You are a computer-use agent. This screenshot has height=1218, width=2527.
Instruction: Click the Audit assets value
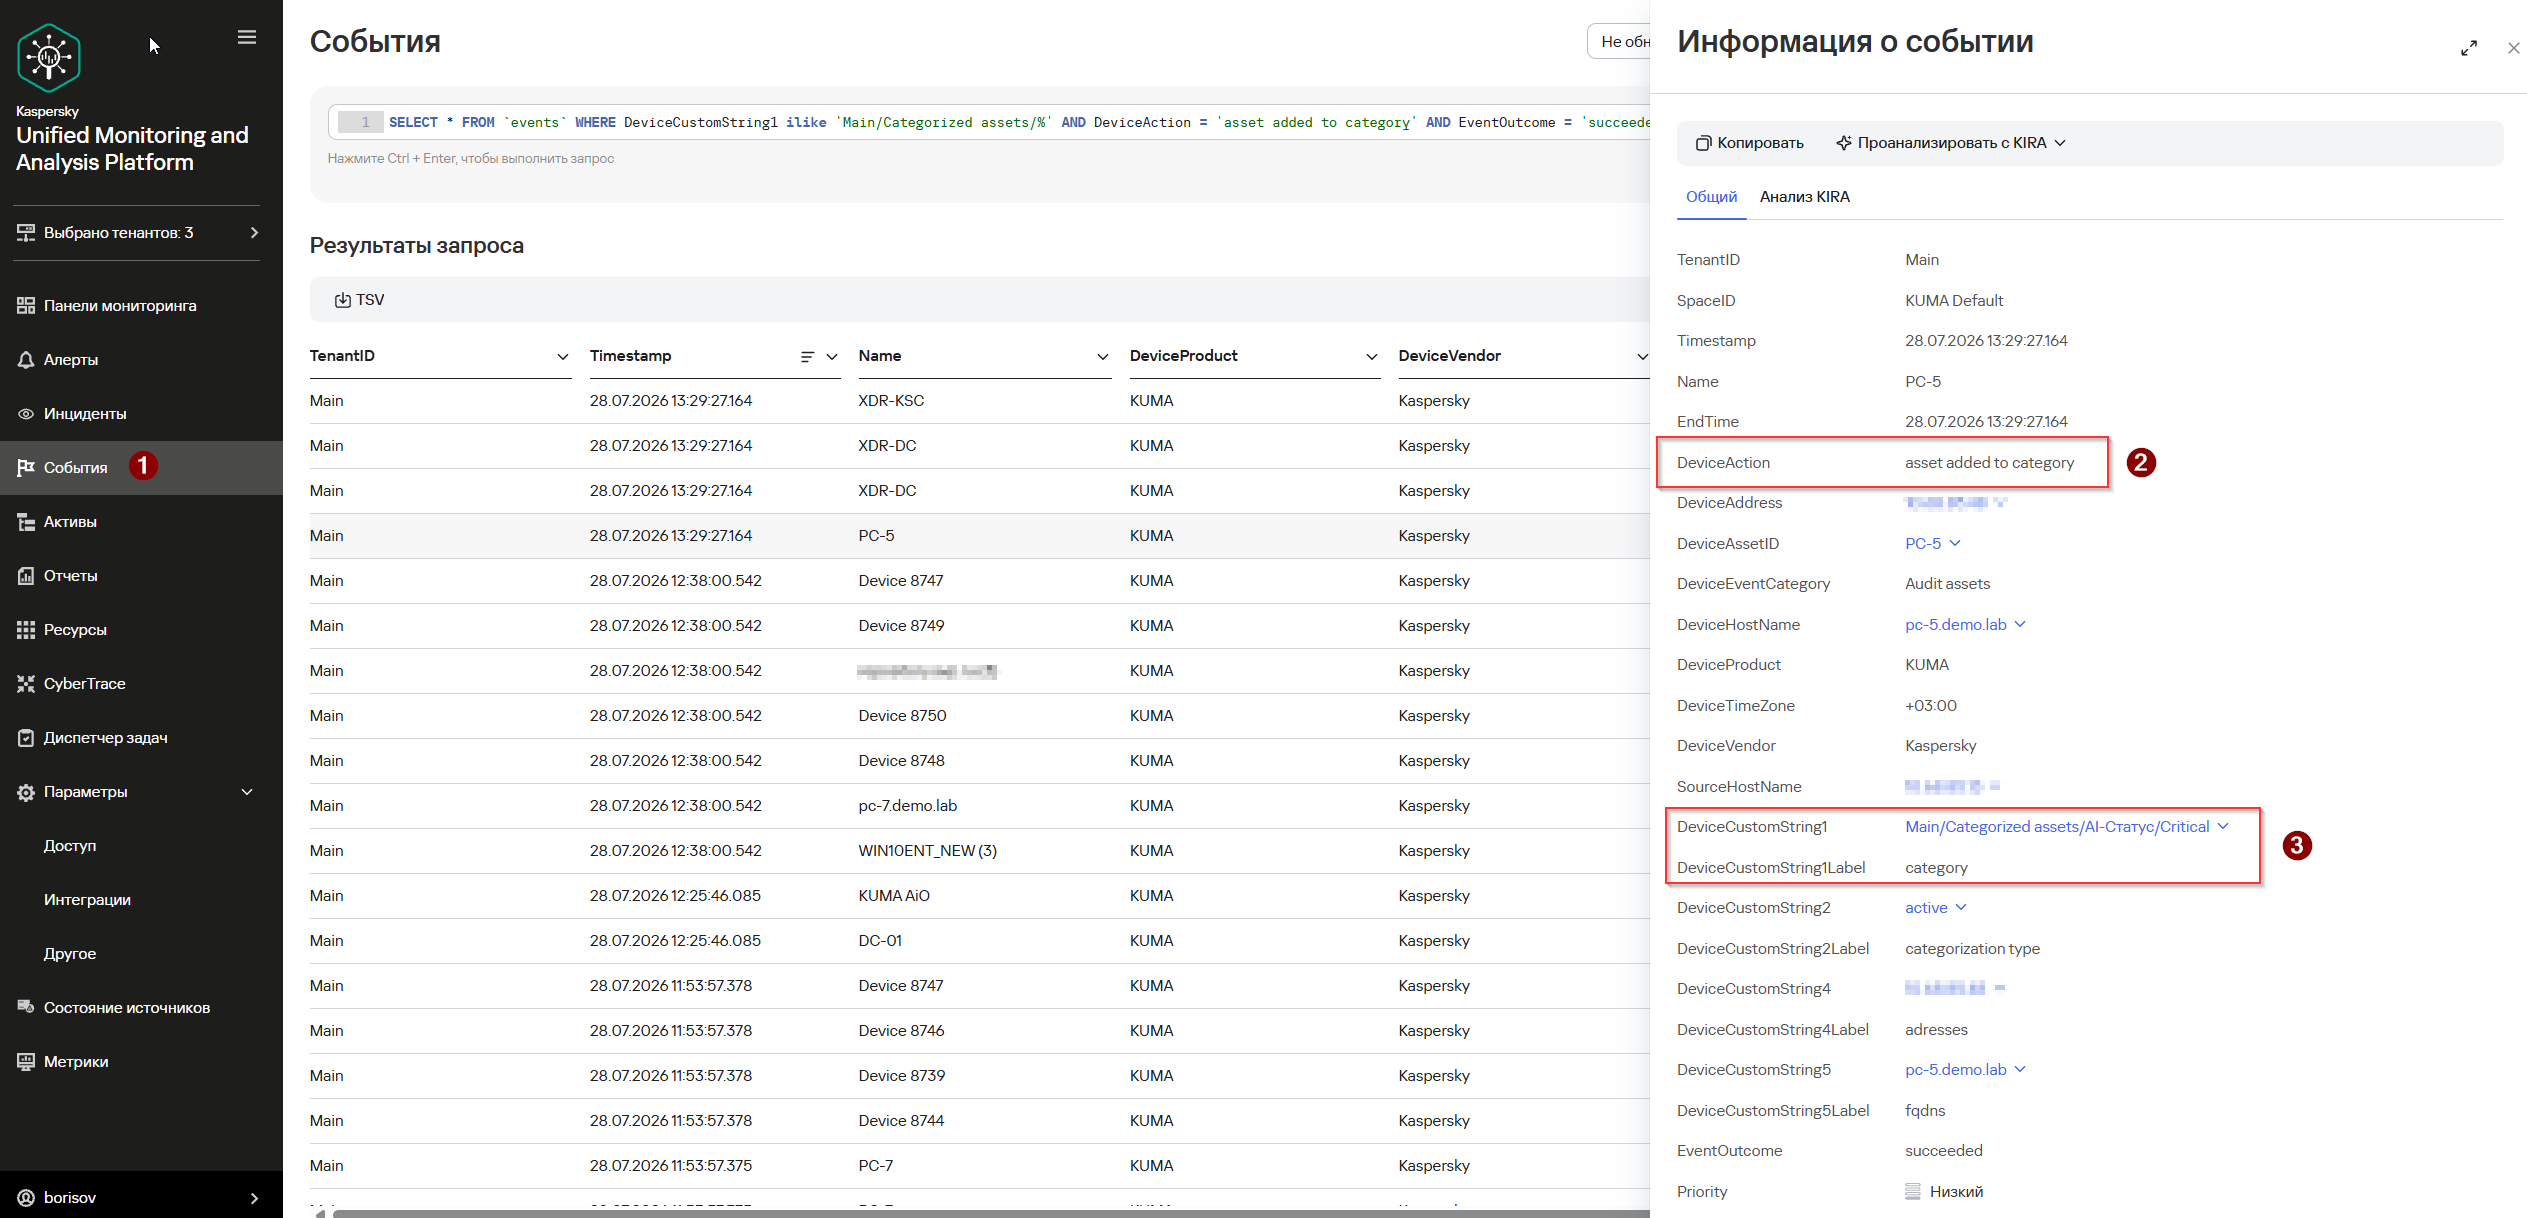(x=1947, y=584)
